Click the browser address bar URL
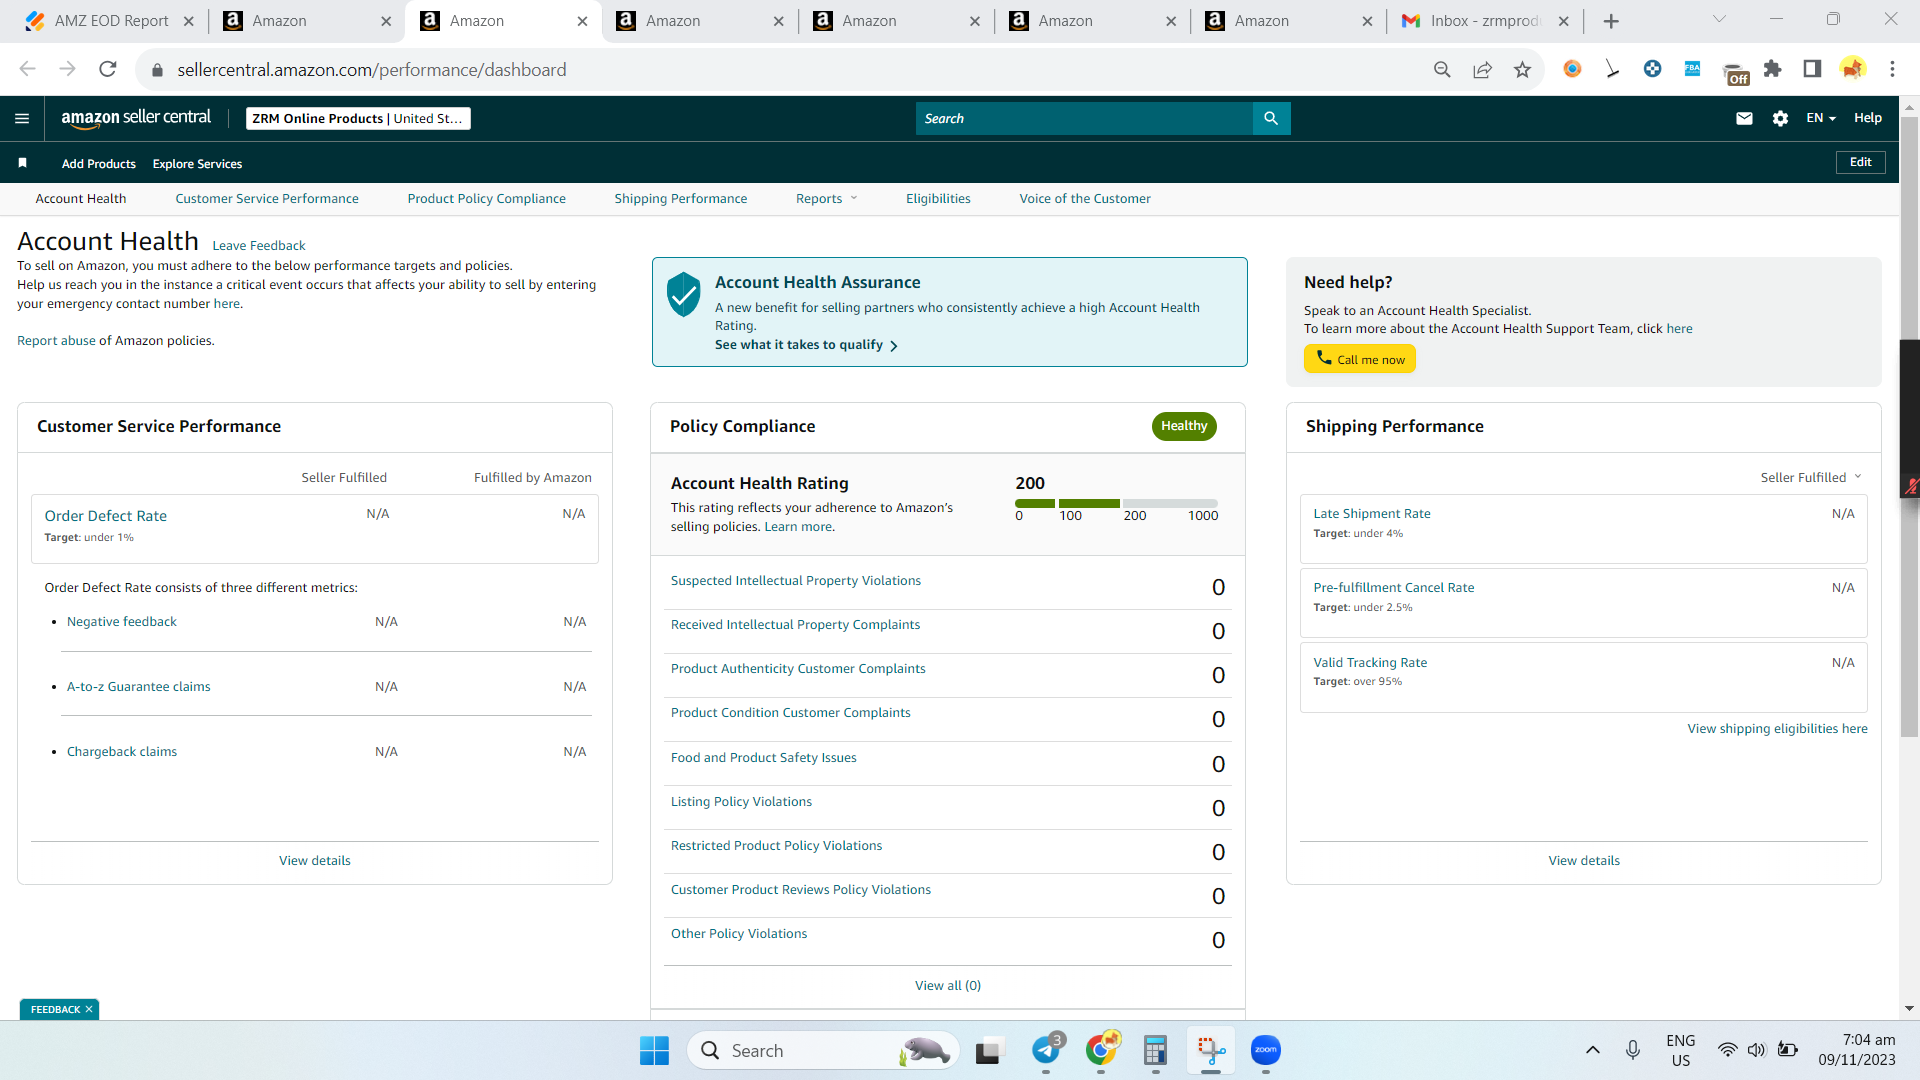Screen dimensions: 1920x1080 372,70
